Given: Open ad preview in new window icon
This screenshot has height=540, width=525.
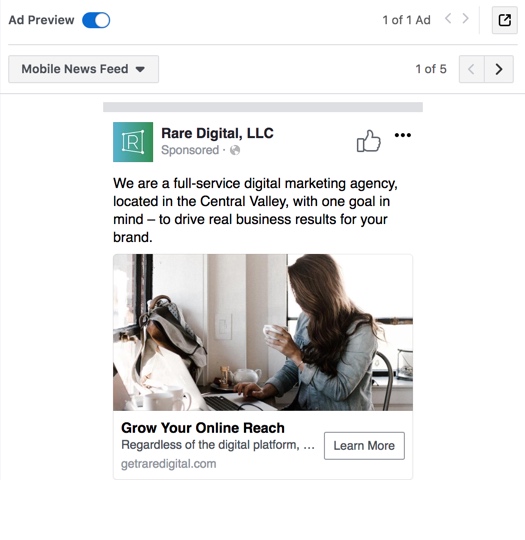Looking at the screenshot, I should [505, 20].
